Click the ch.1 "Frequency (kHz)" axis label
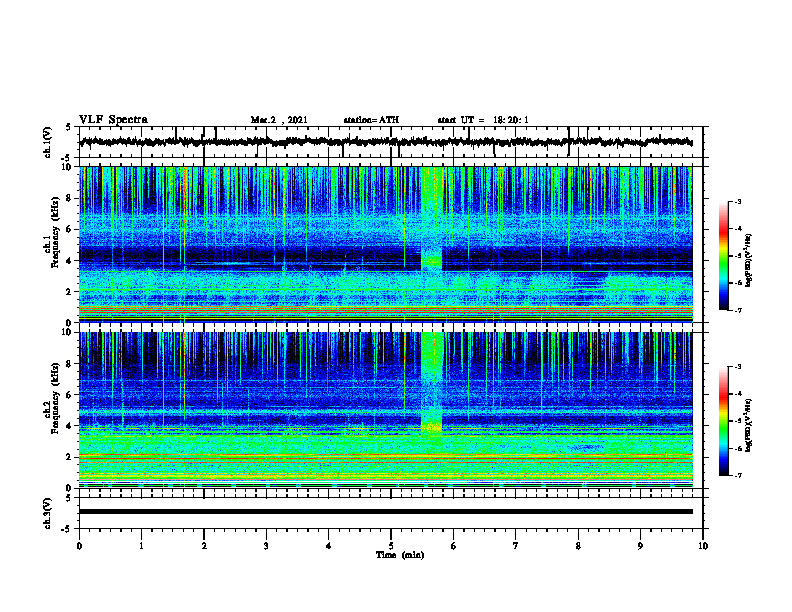The image size is (792, 612). point(55,232)
